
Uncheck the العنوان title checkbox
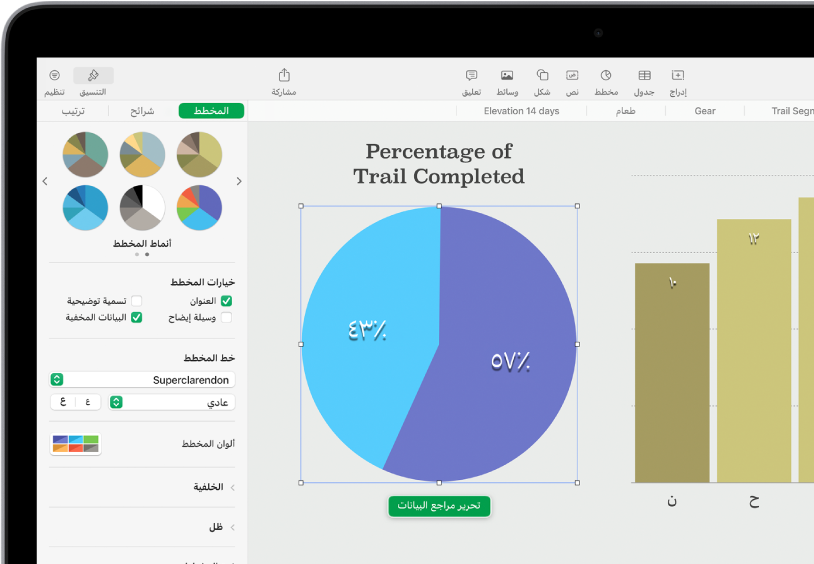tap(226, 300)
